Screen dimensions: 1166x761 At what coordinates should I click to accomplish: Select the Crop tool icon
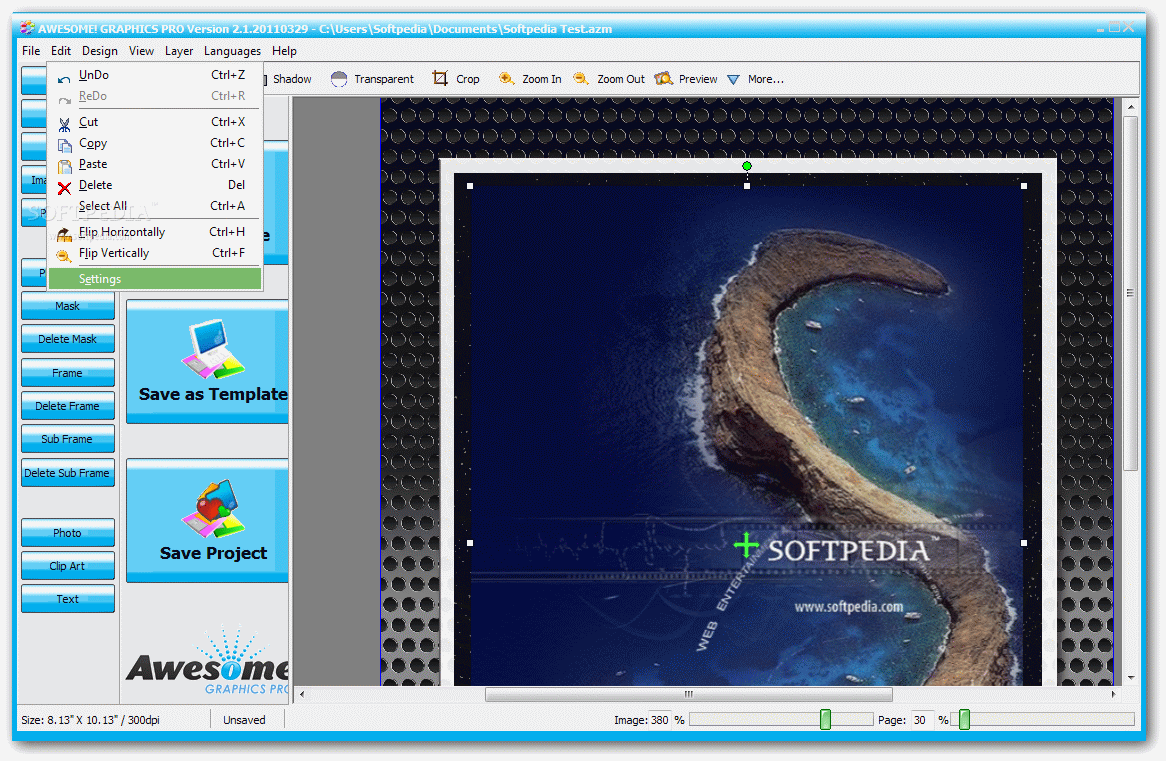point(440,79)
